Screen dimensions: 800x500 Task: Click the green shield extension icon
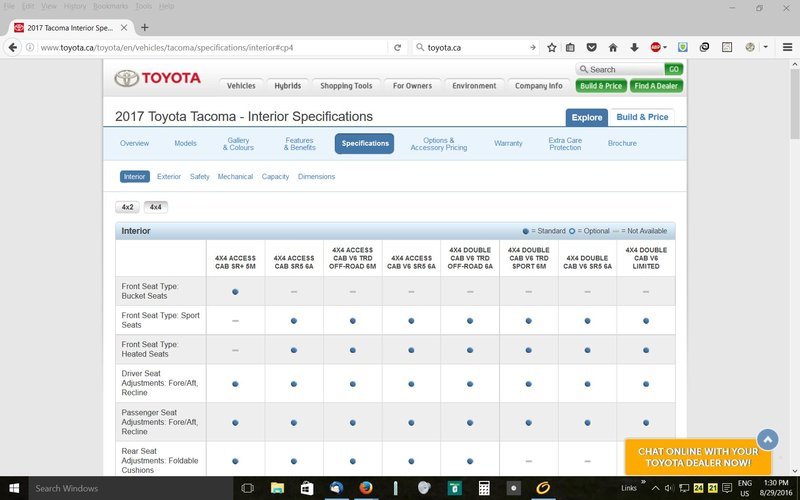tap(683, 47)
